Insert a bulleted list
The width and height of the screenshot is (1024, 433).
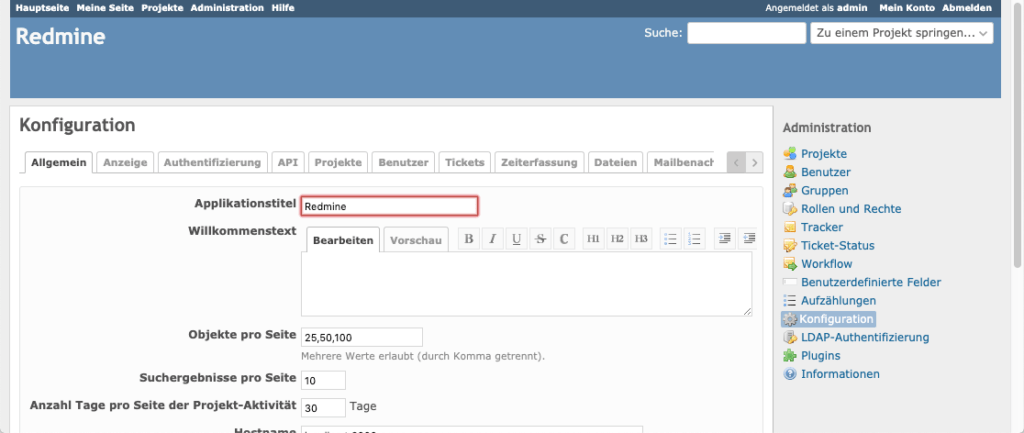pyautogui.click(x=670, y=239)
